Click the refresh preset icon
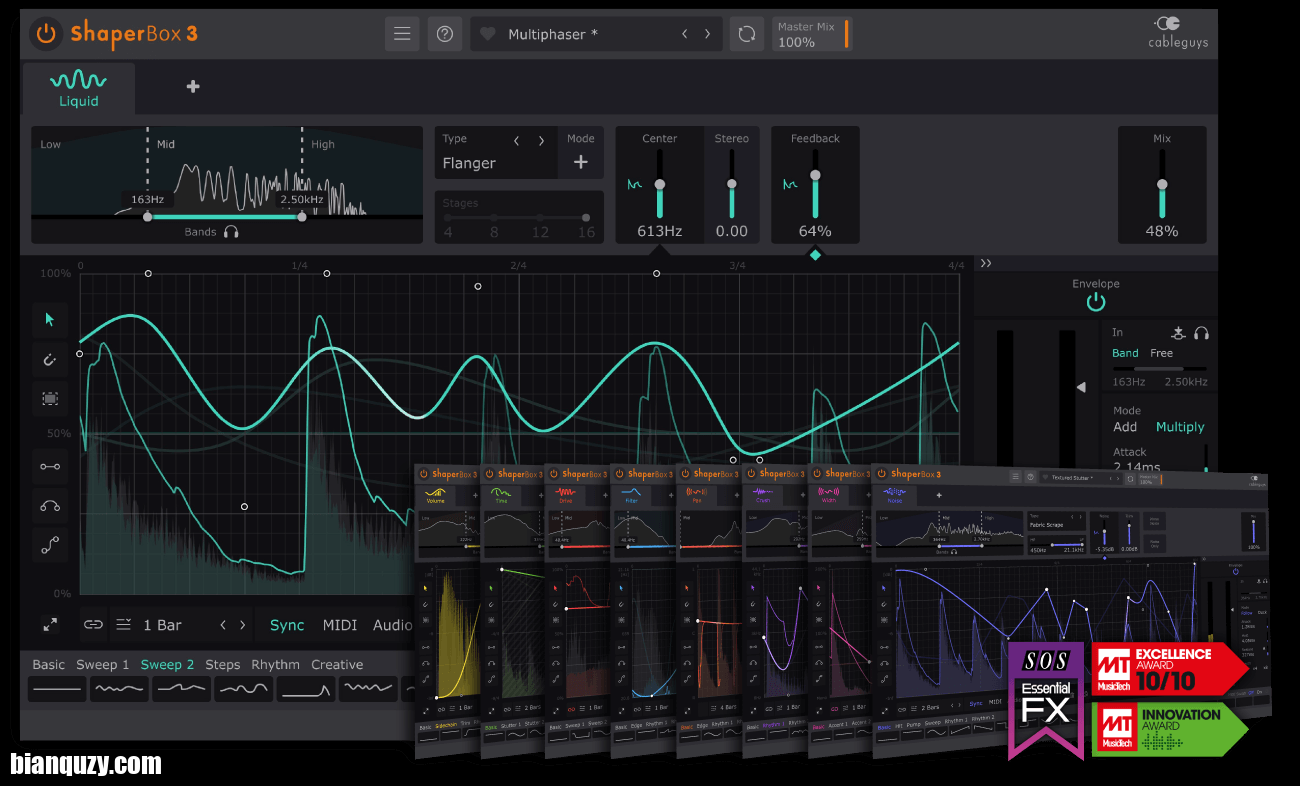This screenshot has height=786, width=1300. pyautogui.click(x=746, y=34)
